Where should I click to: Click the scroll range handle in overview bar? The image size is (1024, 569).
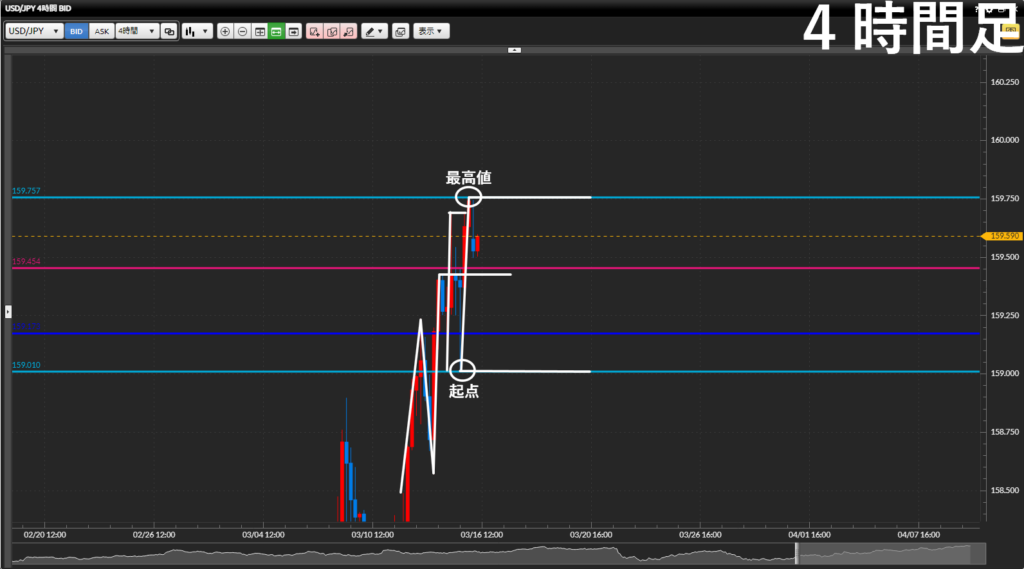click(x=795, y=553)
